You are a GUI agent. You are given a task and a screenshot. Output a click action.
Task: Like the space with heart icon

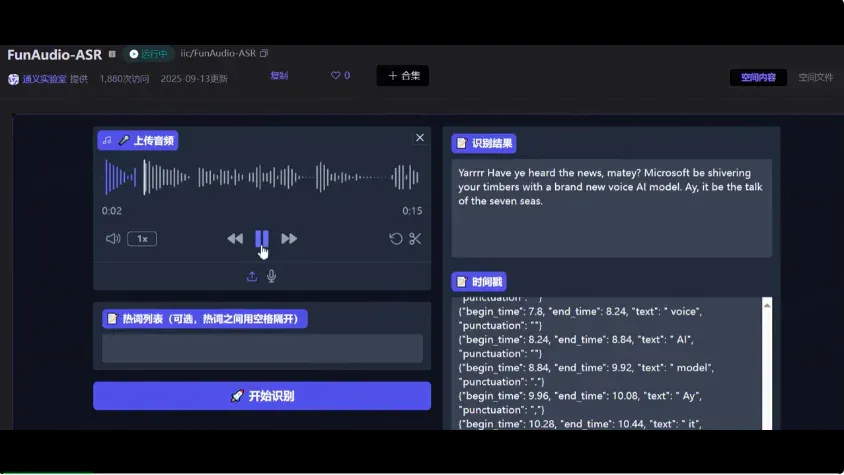[340, 75]
